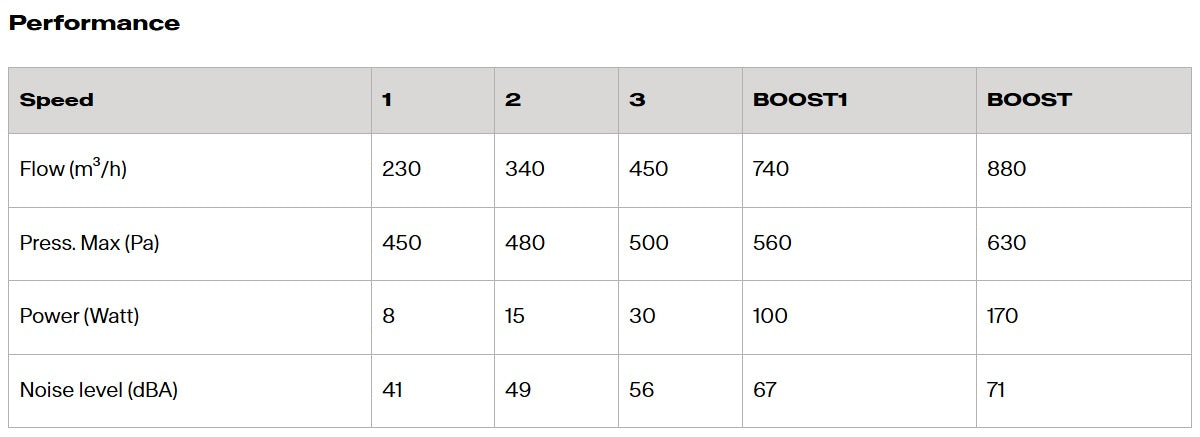
Task: Select the Power (Watt) row label
Action: click(x=79, y=316)
